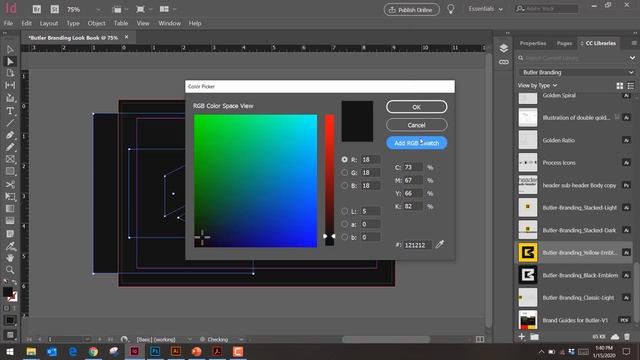Select the Type tool
640x360 pixels.
tap(10, 111)
